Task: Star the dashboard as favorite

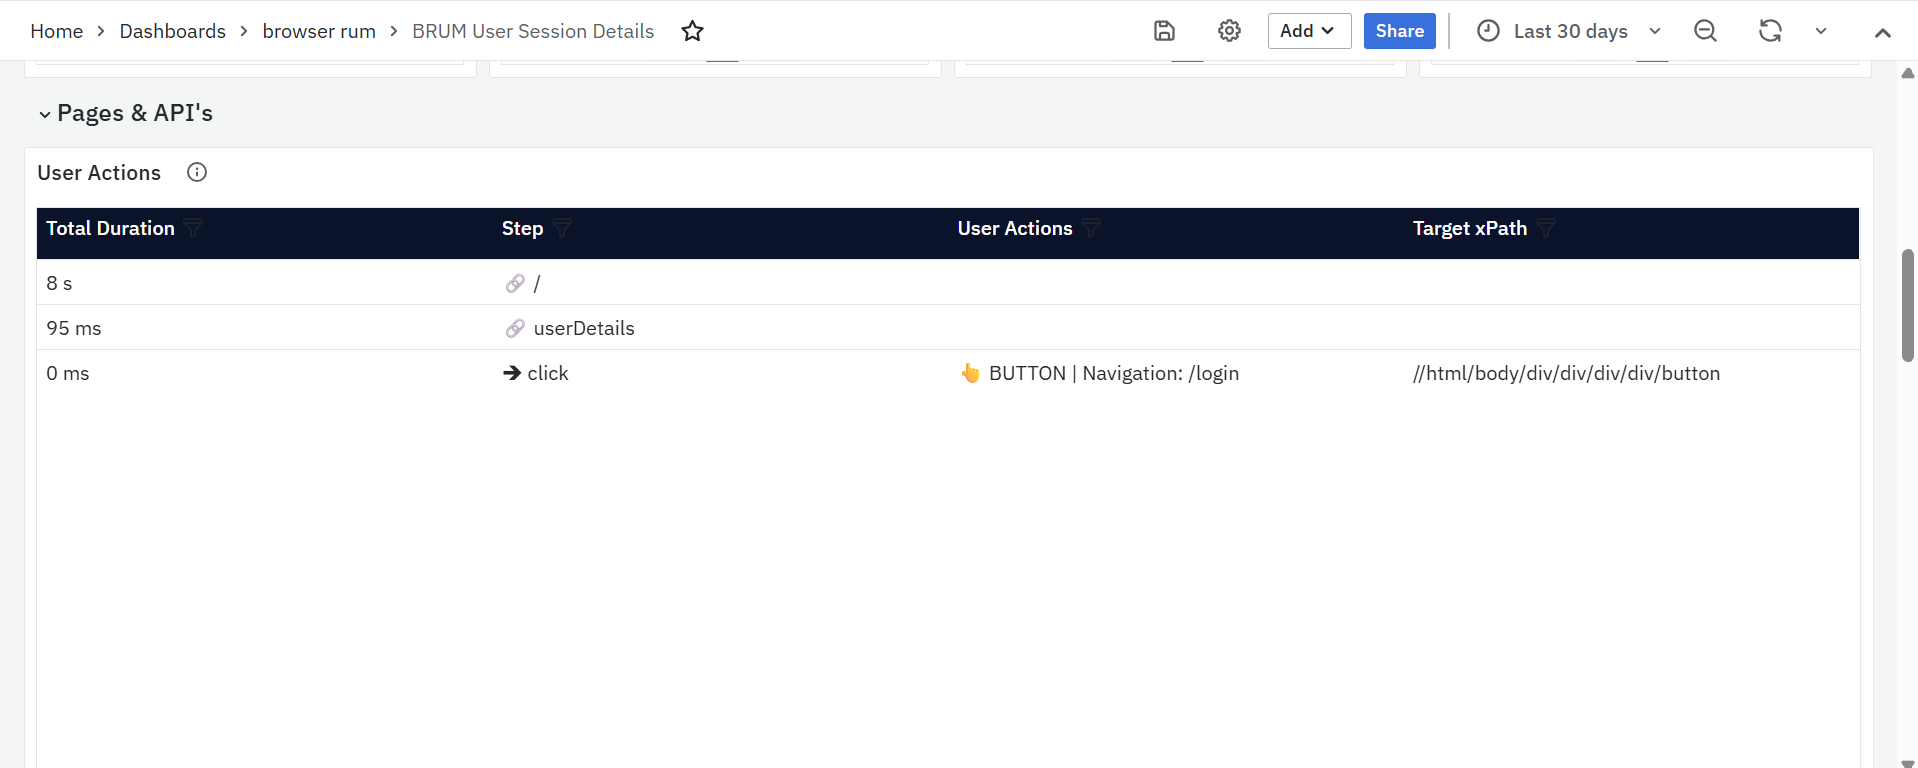Action: [x=692, y=31]
